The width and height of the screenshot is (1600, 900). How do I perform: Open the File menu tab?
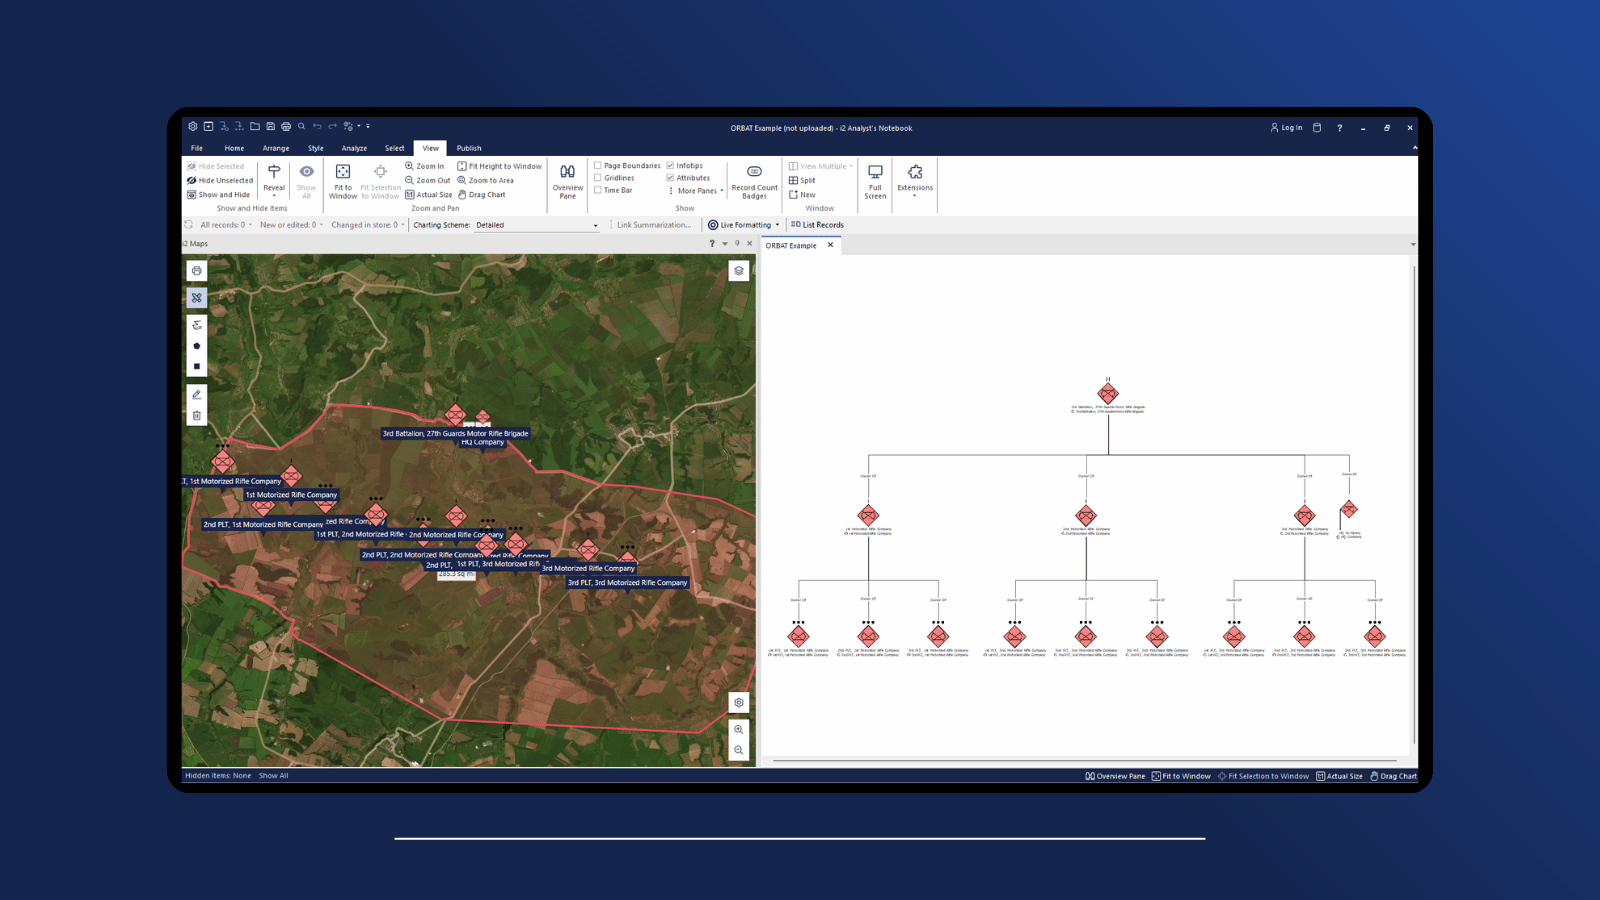point(197,148)
